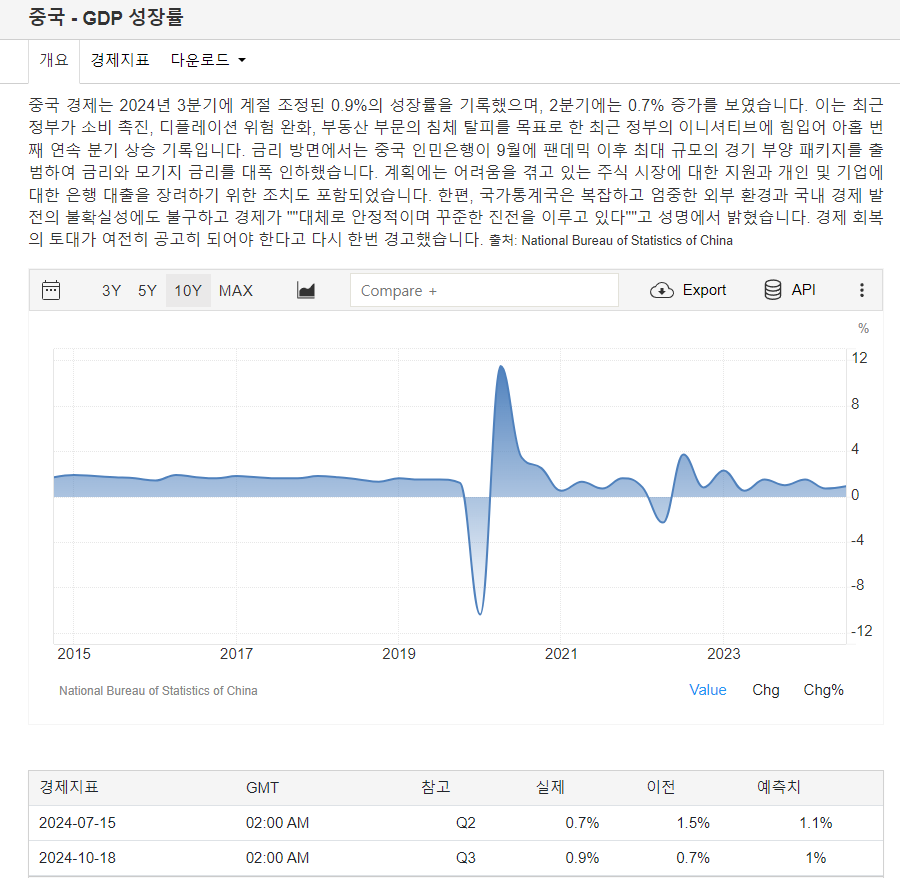
Task: Click the Q3 reference cell
Action: pyautogui.click(x=465, y=858)
